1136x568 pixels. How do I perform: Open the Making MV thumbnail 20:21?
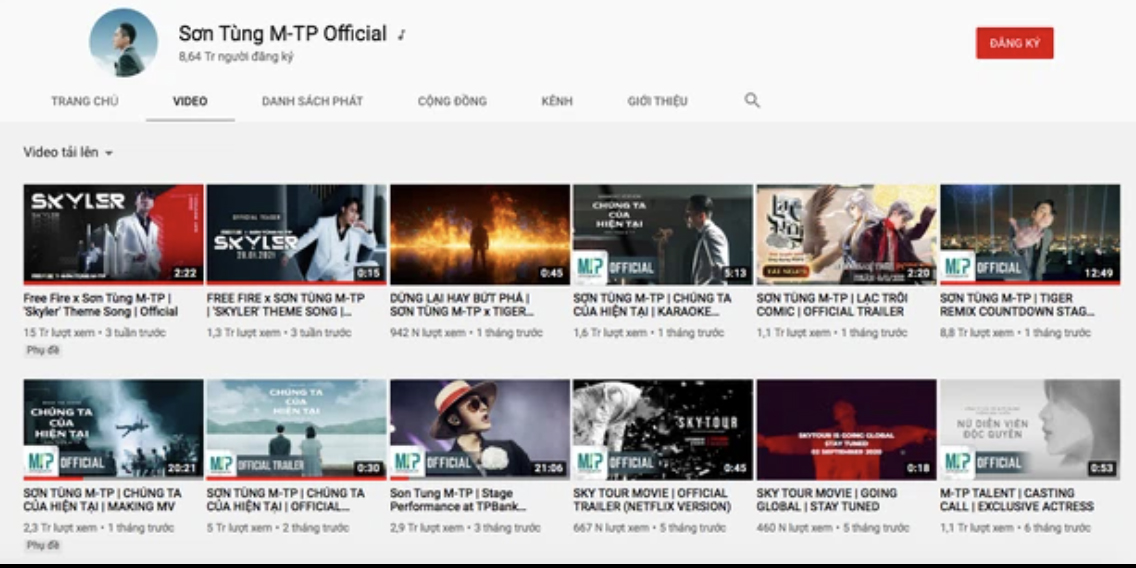[114, 430]
